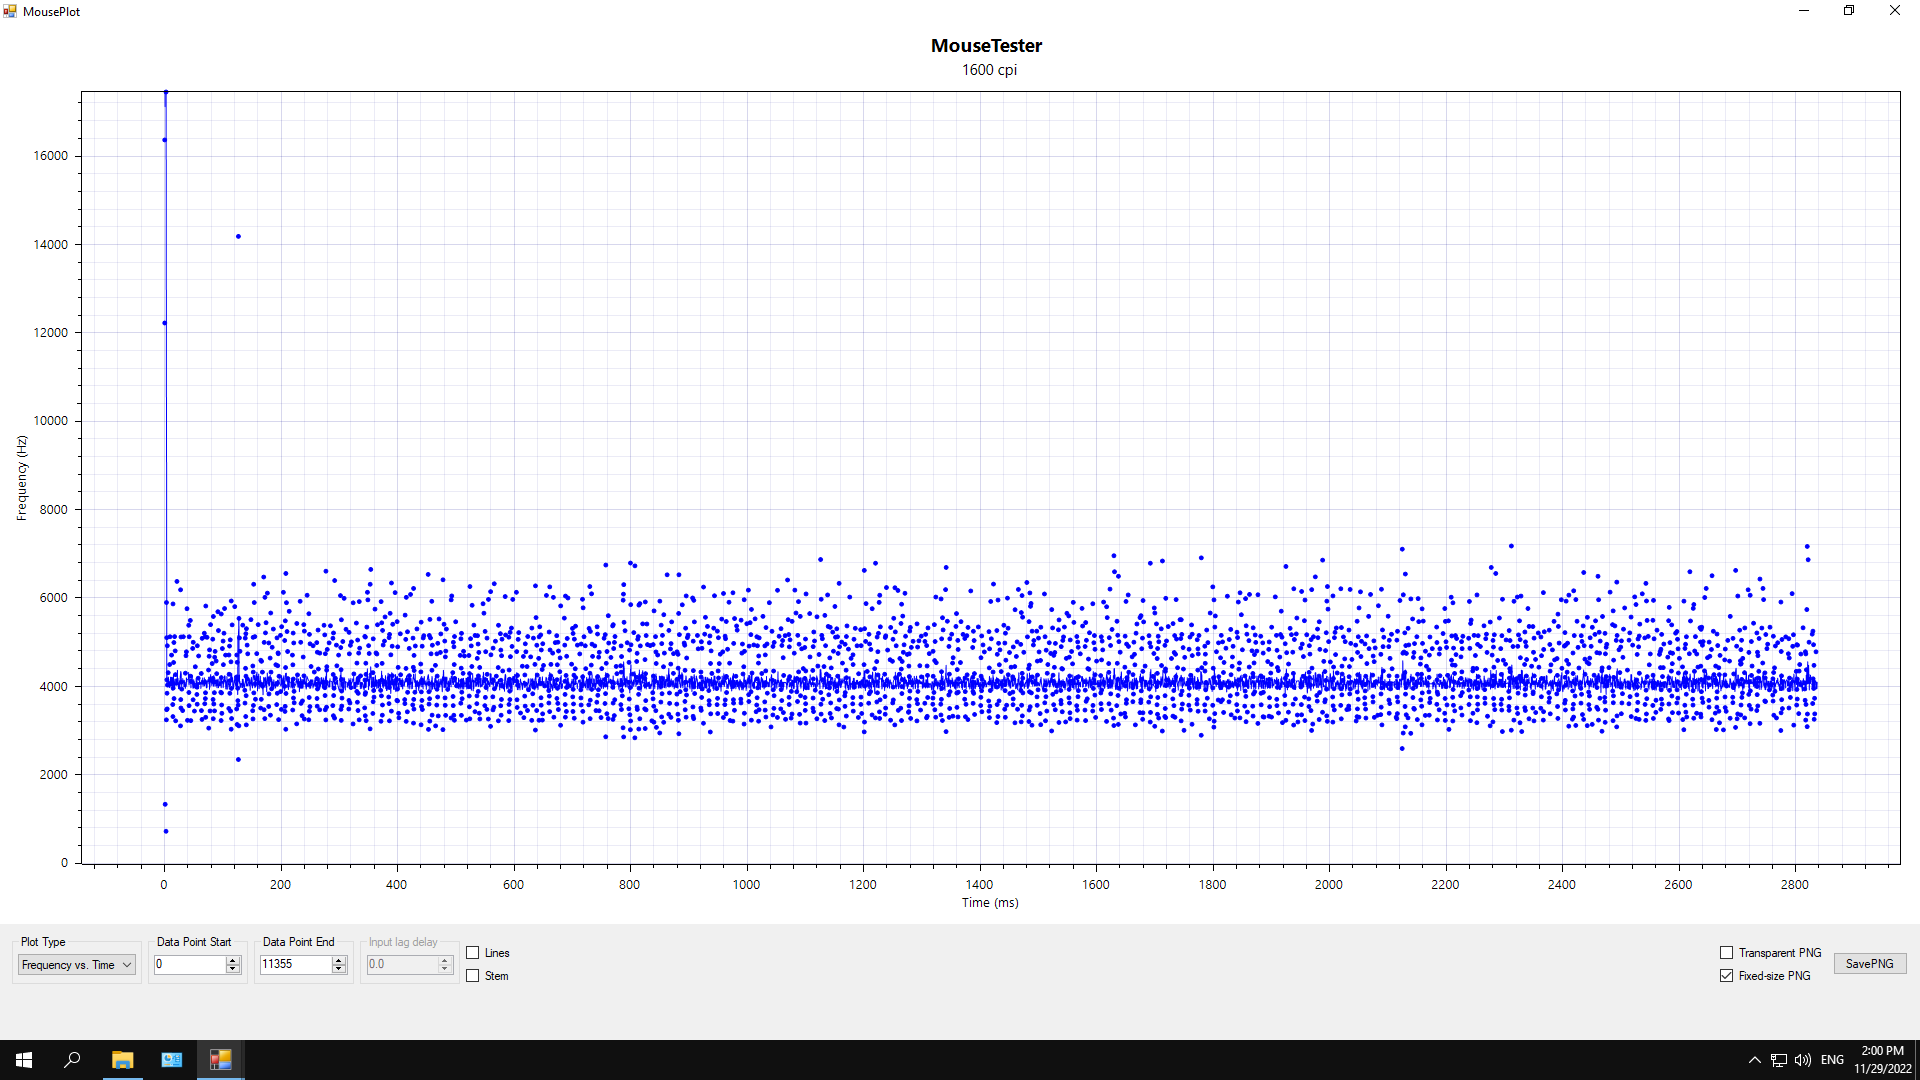
Task: Click the MouseTester app taskbar icon
Action: [x=221, y=1060]
